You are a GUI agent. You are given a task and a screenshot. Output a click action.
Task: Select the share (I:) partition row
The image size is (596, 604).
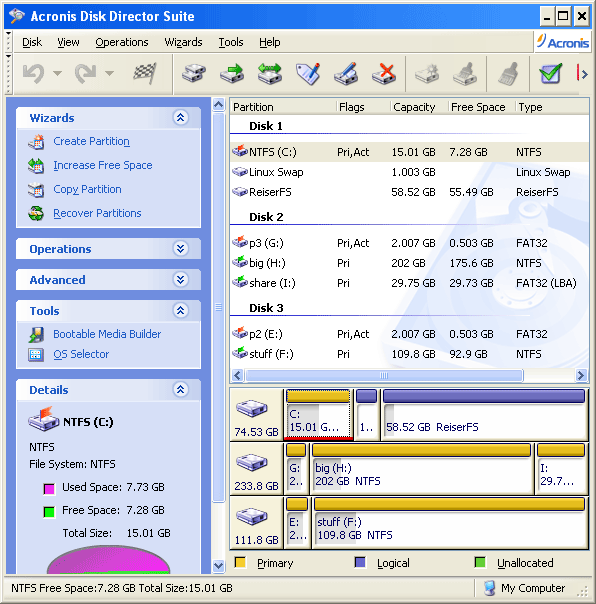[x=409, y=283]
